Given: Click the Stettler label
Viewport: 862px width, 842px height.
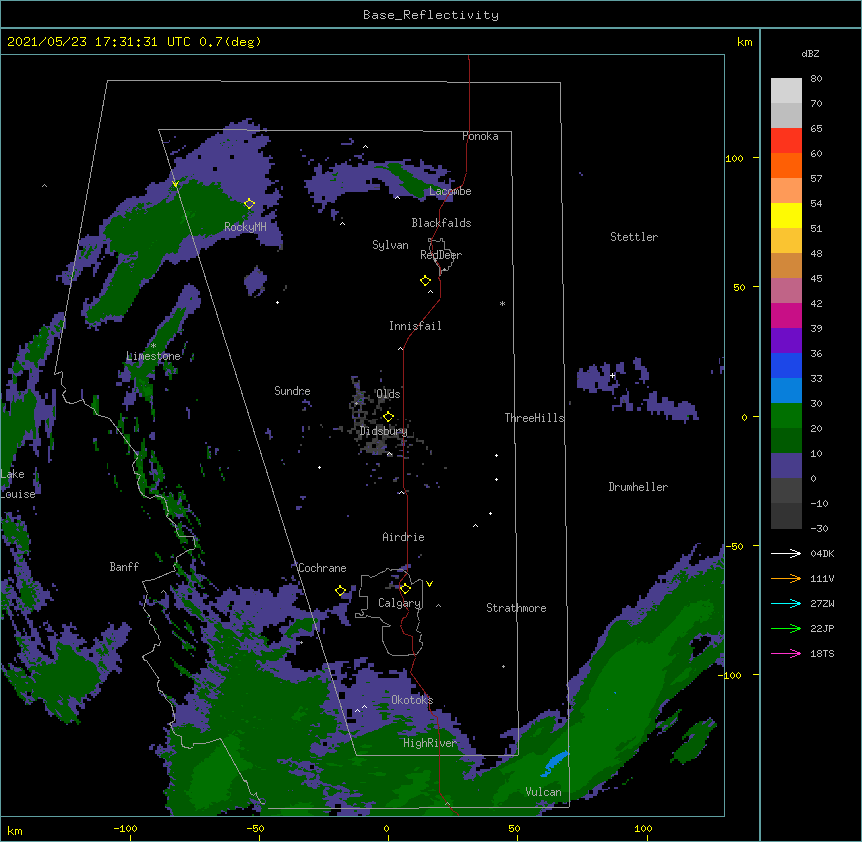Looking at the screenshot, I should click(x=633, y=237).
